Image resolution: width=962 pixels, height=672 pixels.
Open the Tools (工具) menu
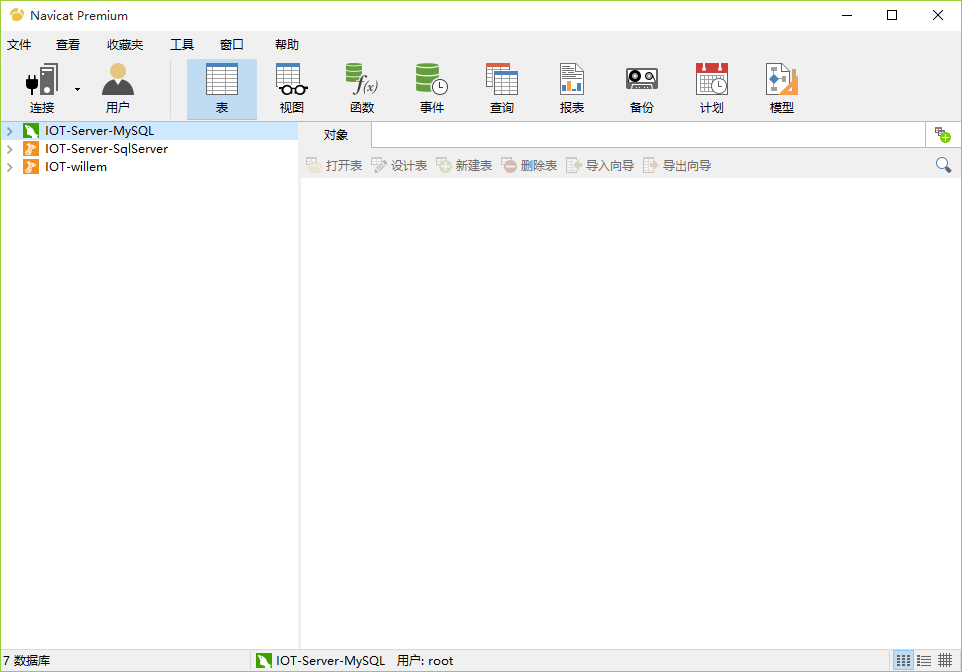pos(182,45)
